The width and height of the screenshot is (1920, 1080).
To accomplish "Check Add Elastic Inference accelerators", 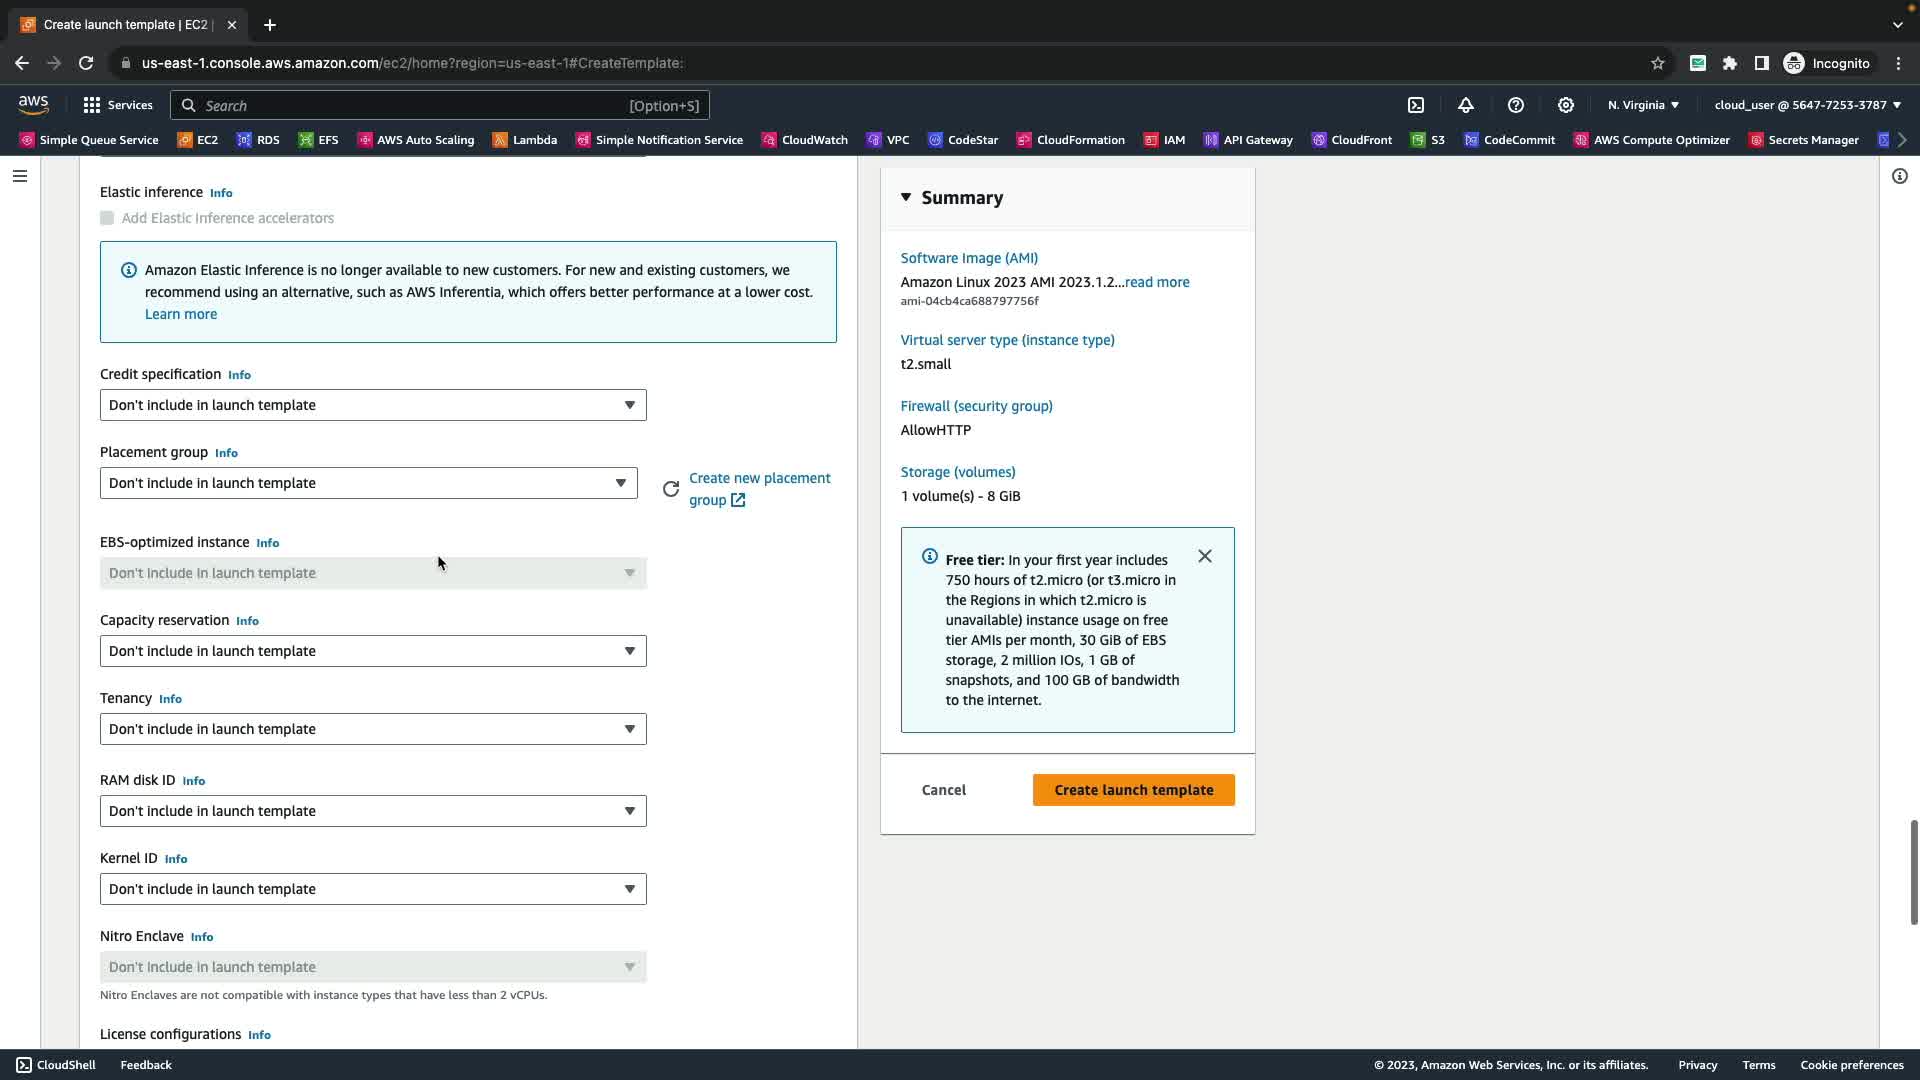I will (x=107, y=218).
